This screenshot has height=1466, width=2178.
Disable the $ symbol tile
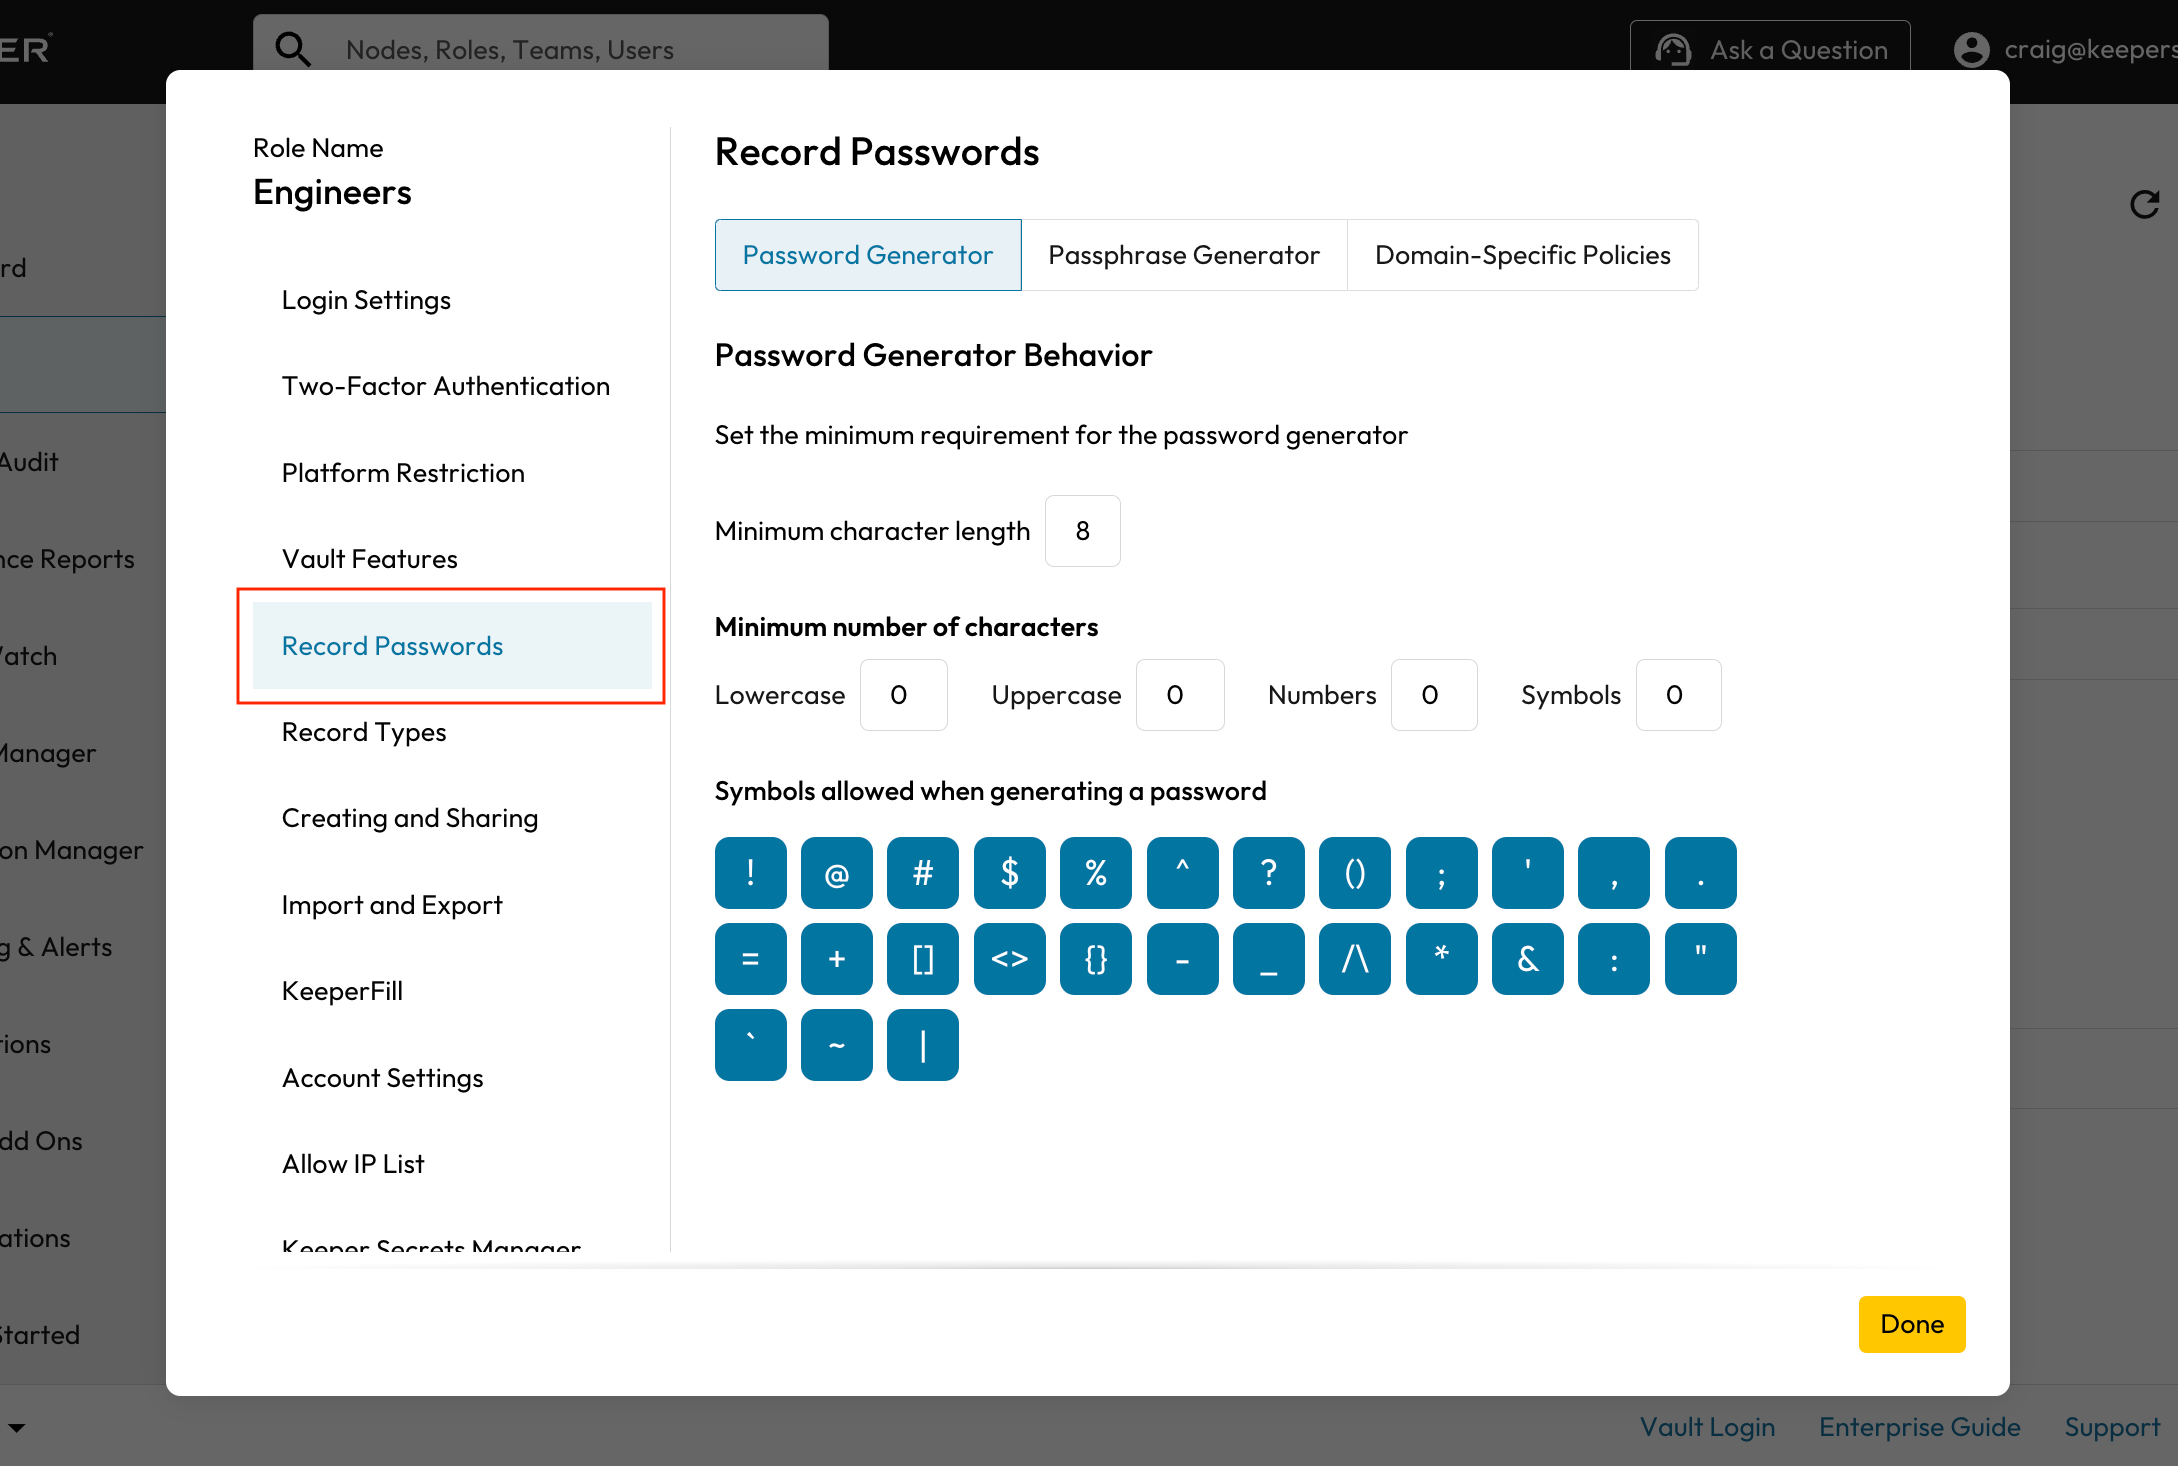tap(1009, 873)
